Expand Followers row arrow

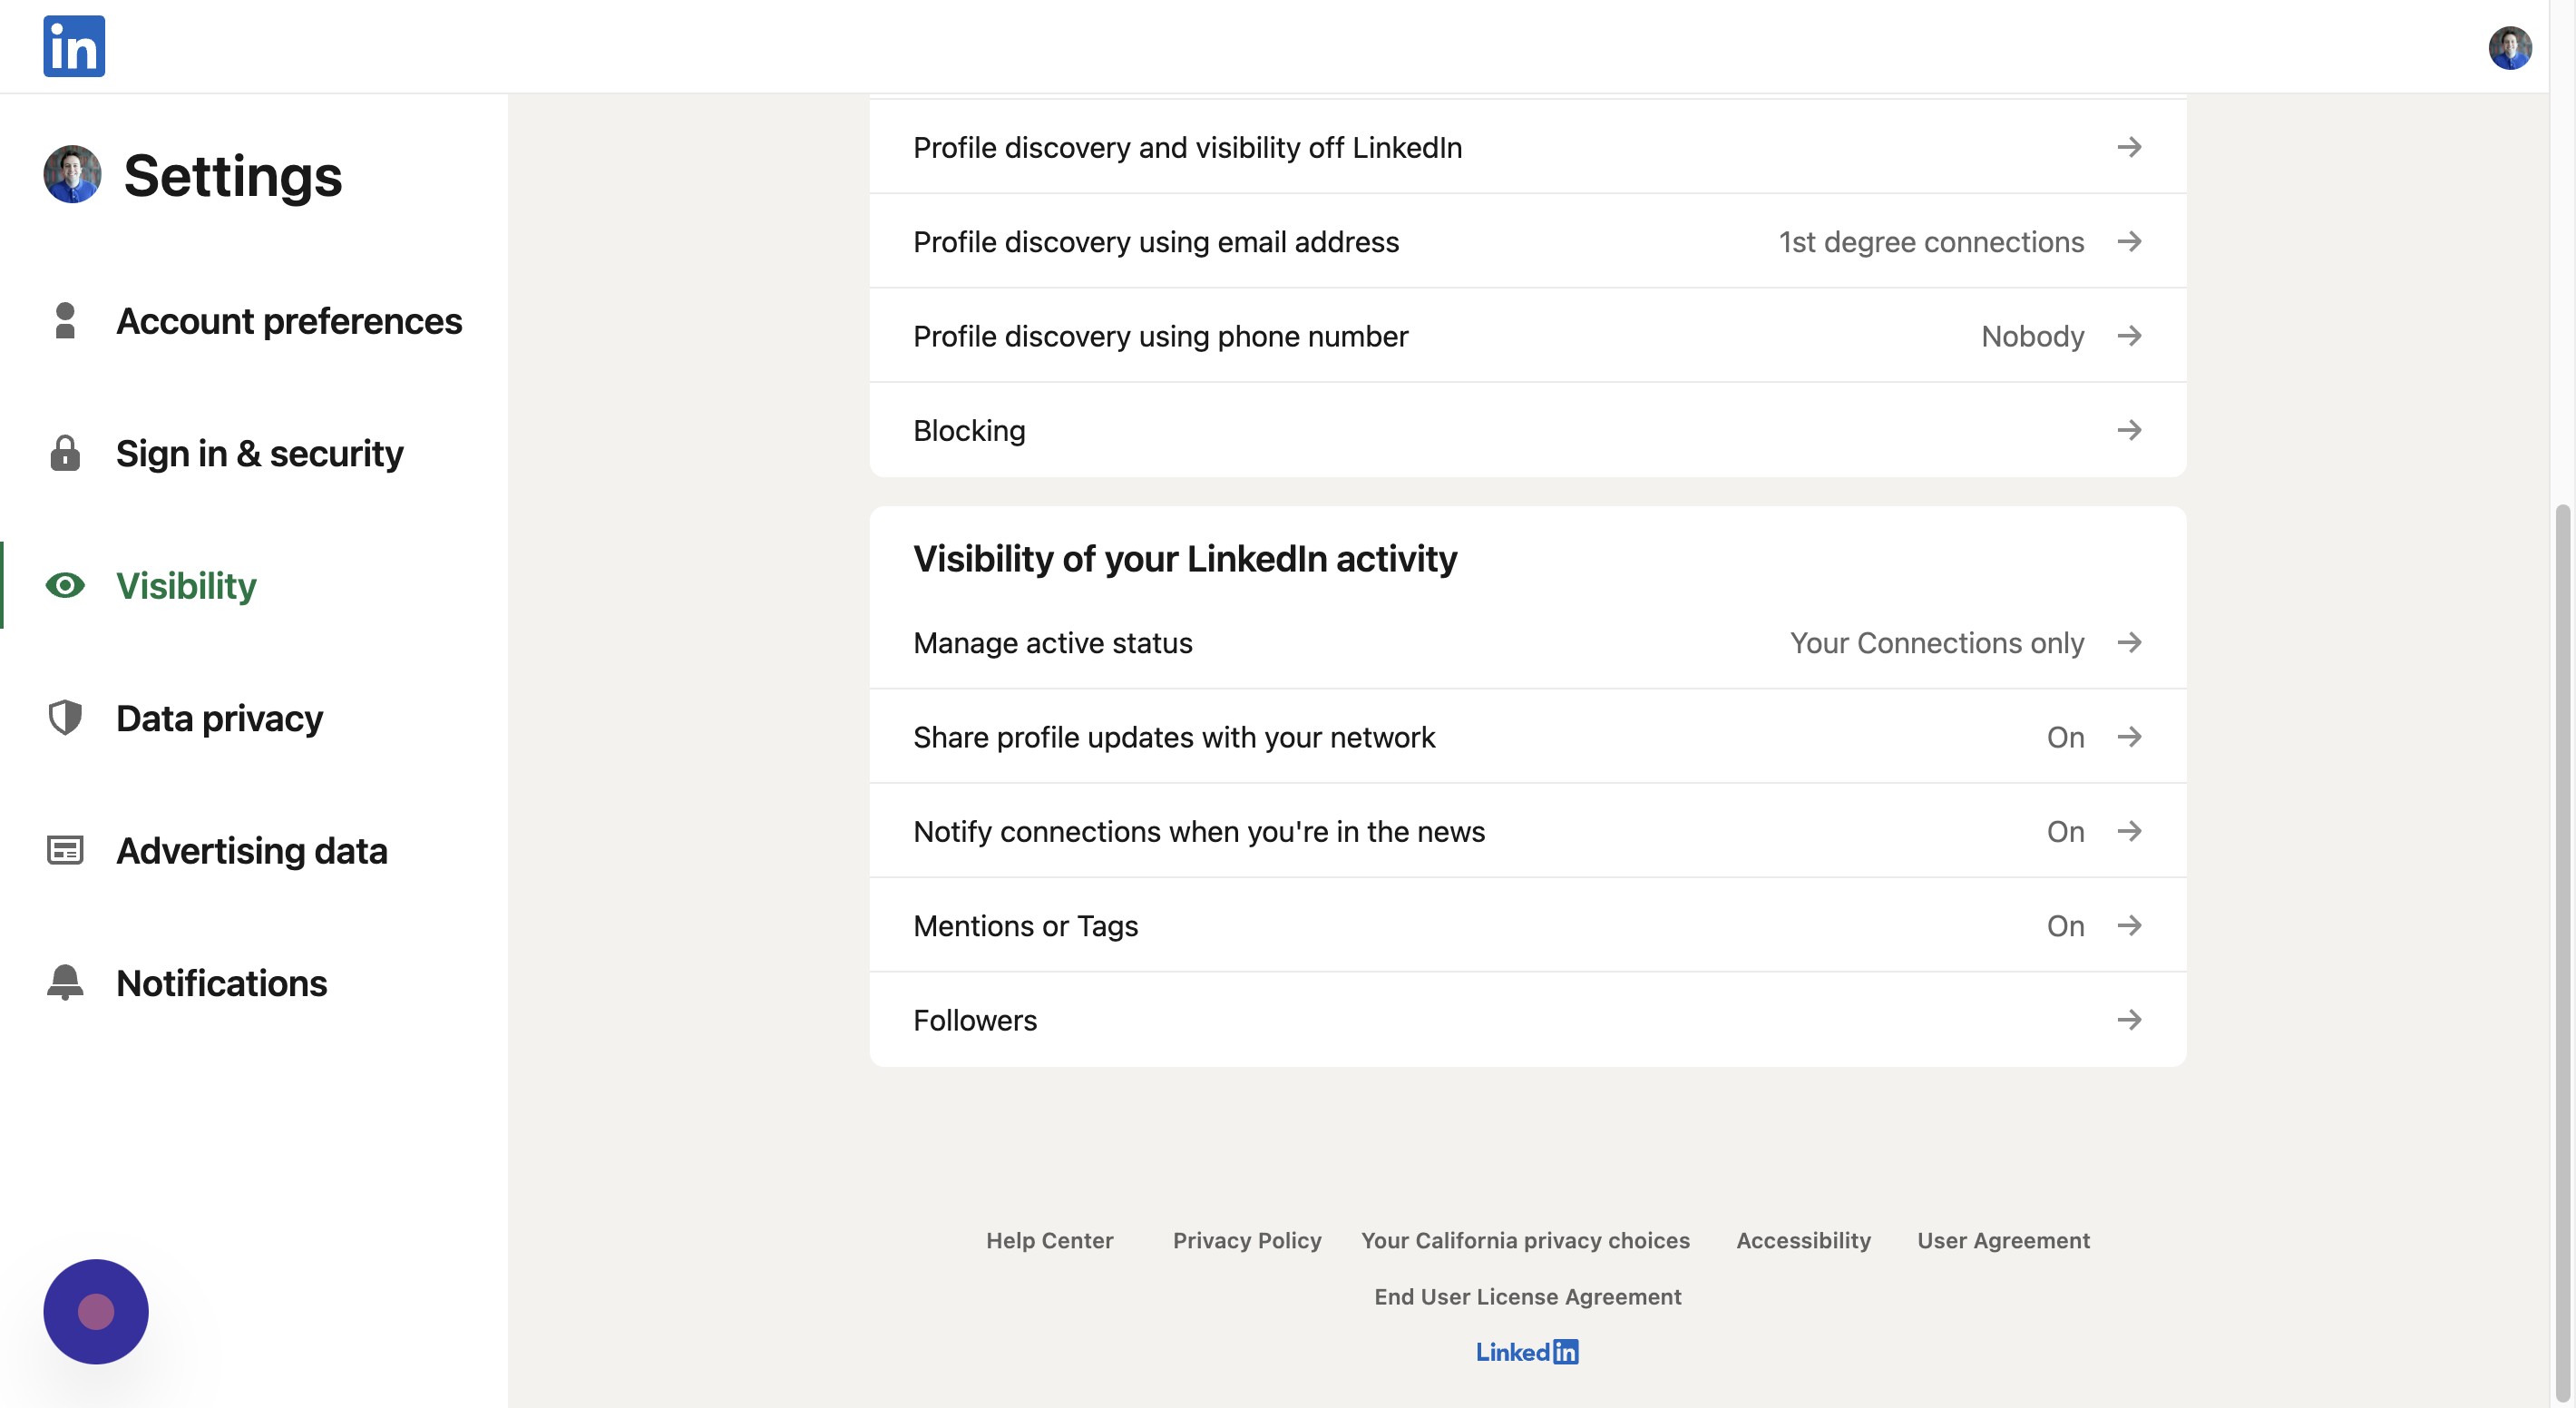click(x=2129, y=1020)
